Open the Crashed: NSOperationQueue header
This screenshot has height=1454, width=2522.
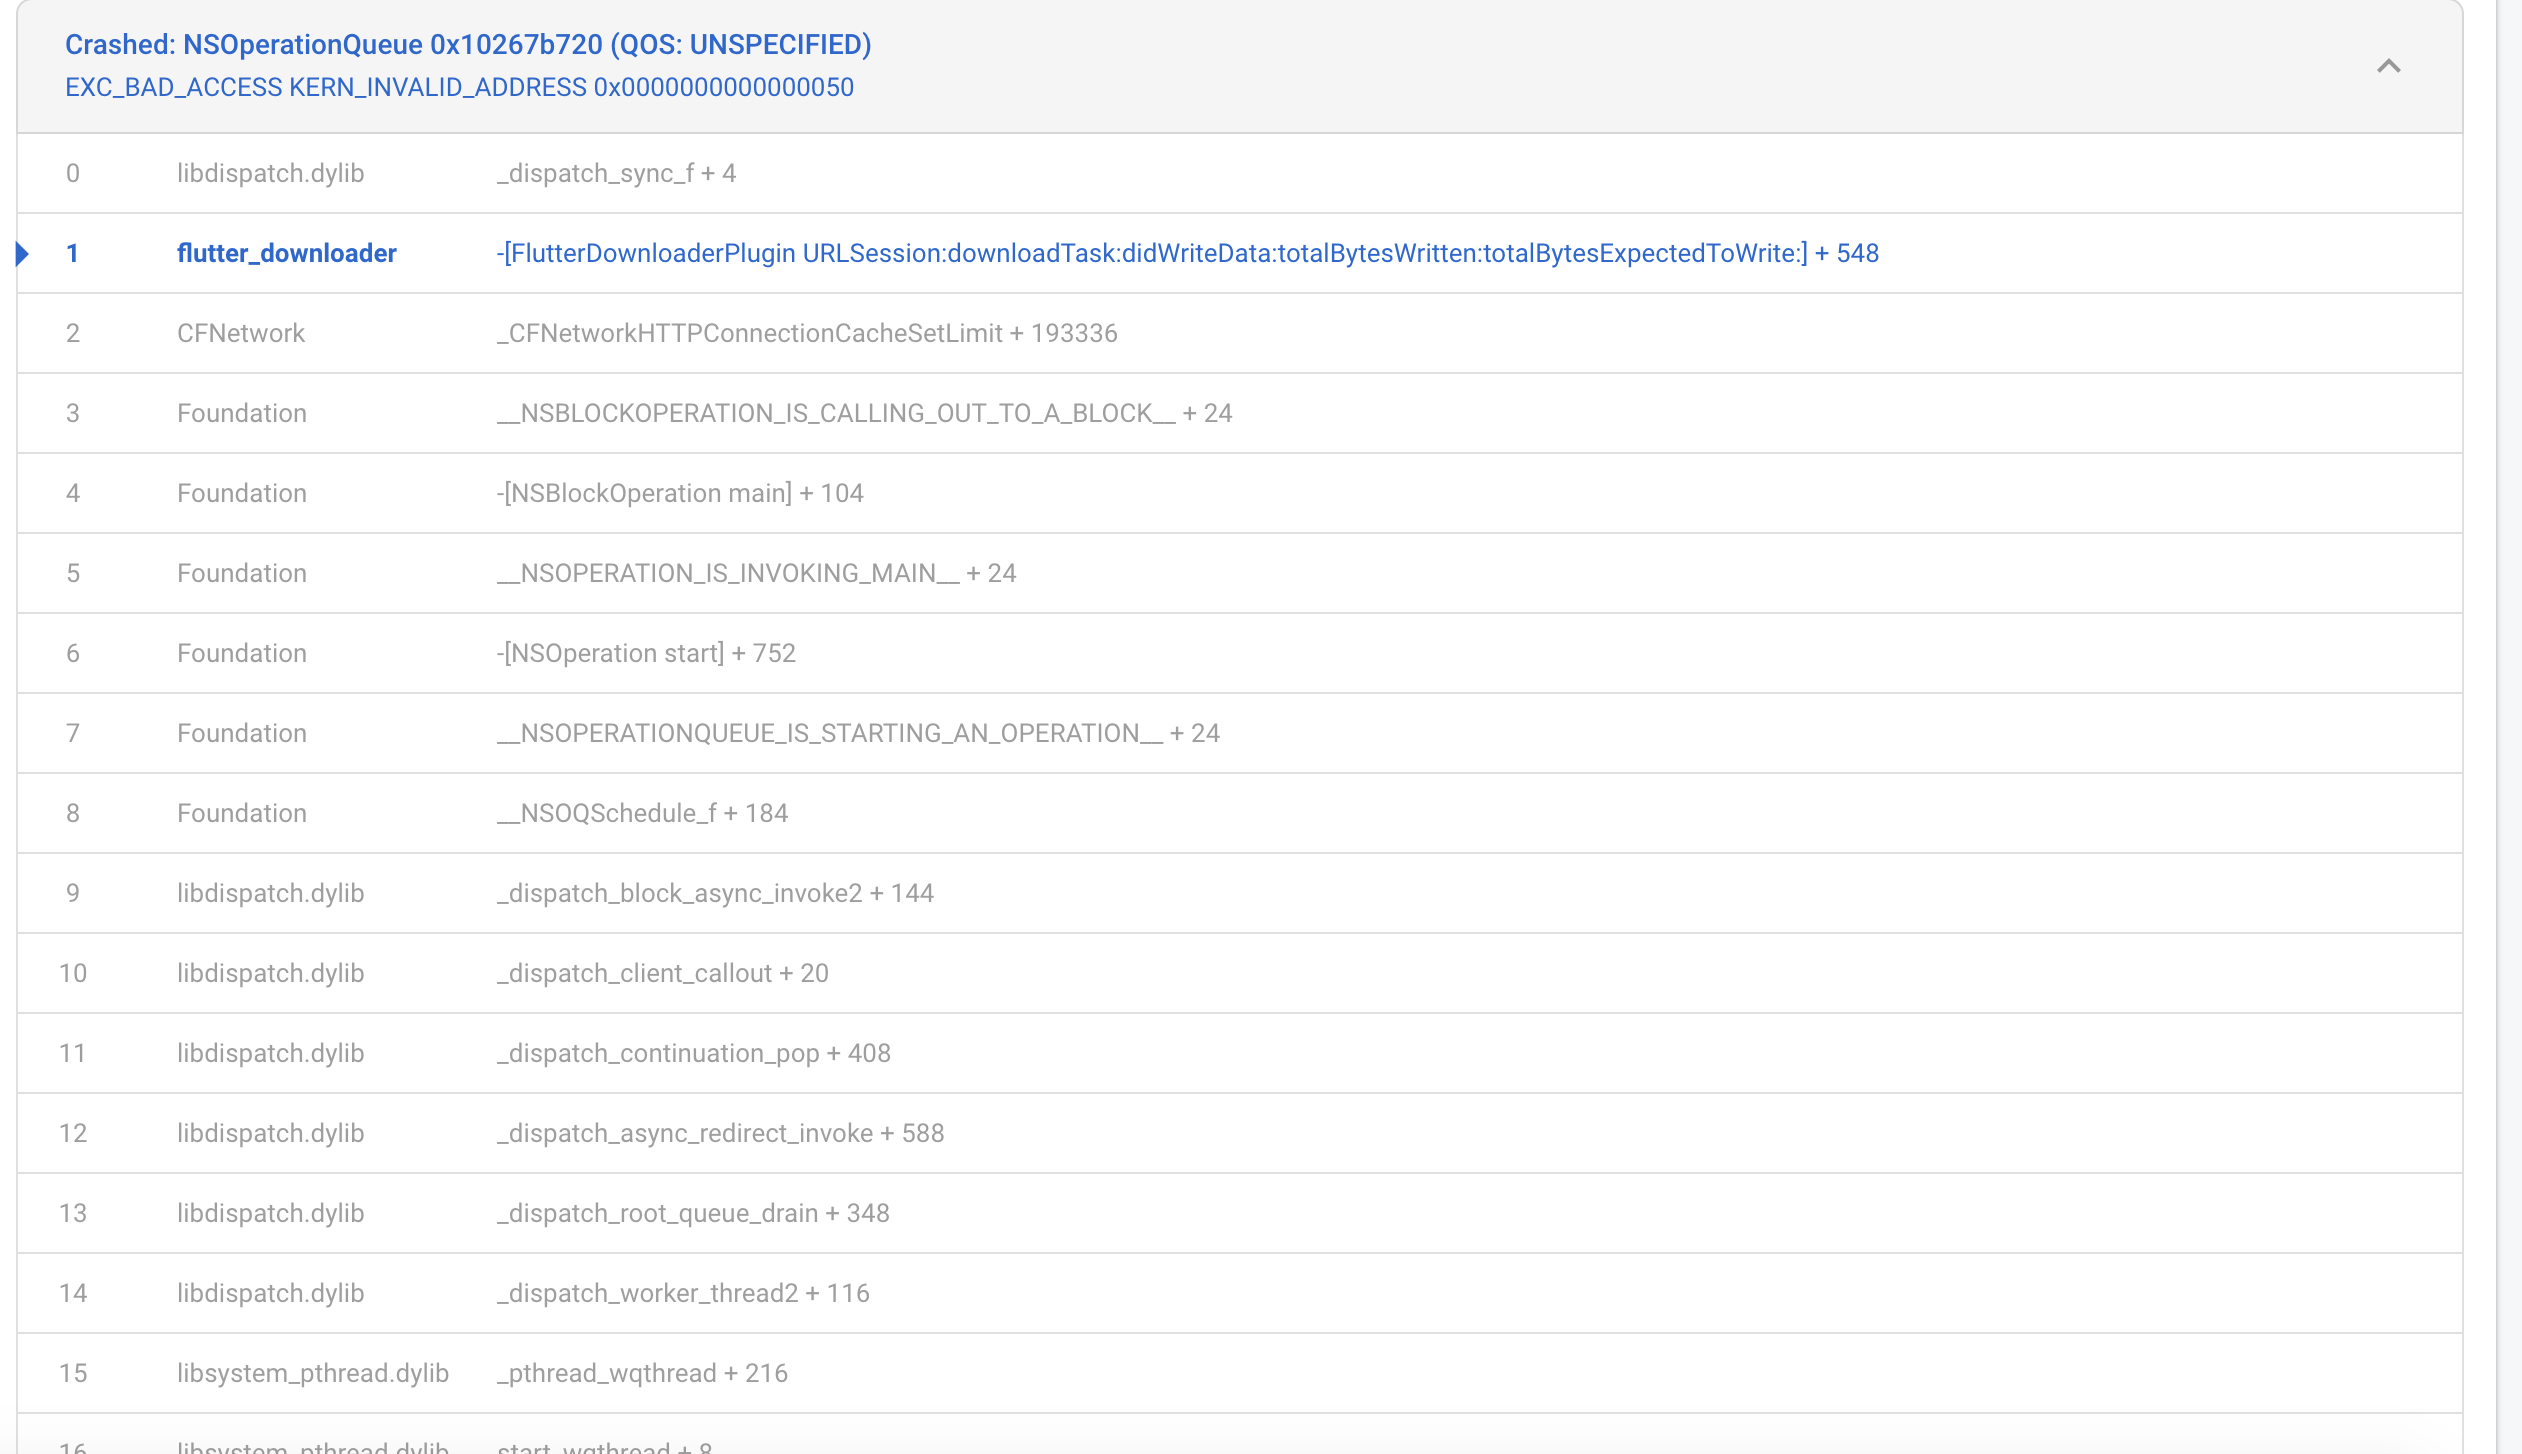467,44
